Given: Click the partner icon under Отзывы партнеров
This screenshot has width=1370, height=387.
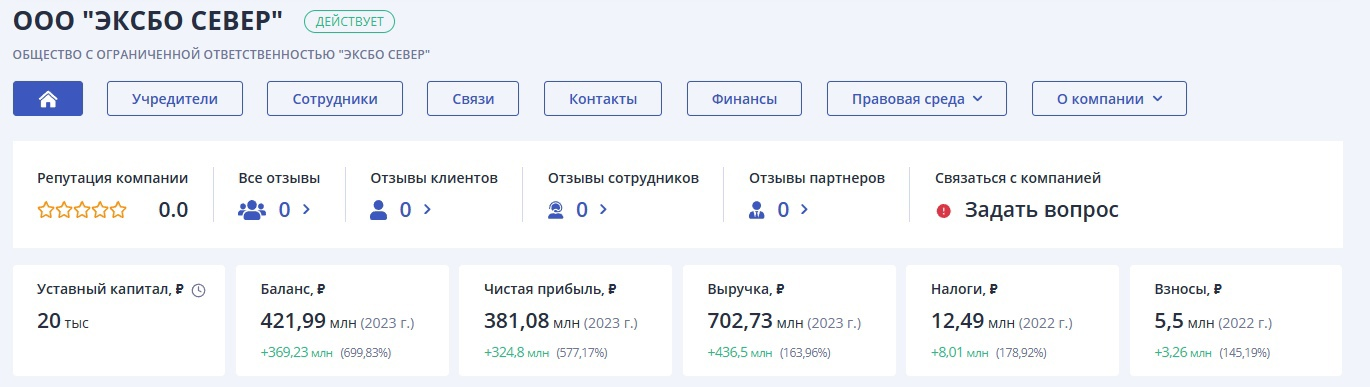Looking at the screenshot, I should point(757,210).
